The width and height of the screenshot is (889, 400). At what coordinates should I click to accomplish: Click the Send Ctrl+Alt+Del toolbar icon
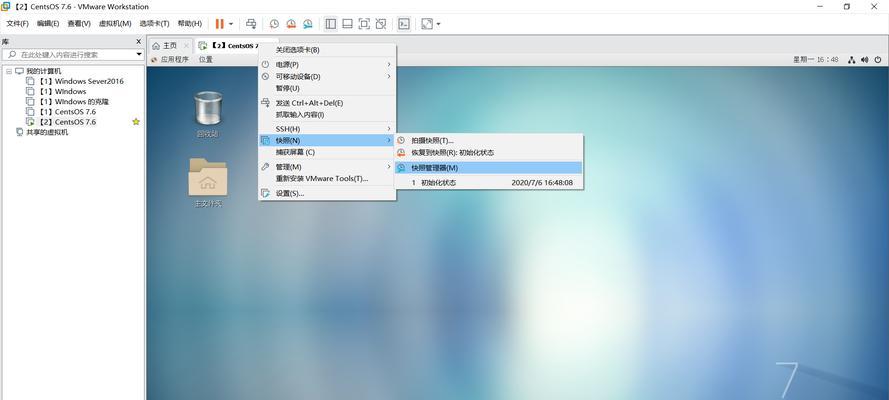point(251,24)
